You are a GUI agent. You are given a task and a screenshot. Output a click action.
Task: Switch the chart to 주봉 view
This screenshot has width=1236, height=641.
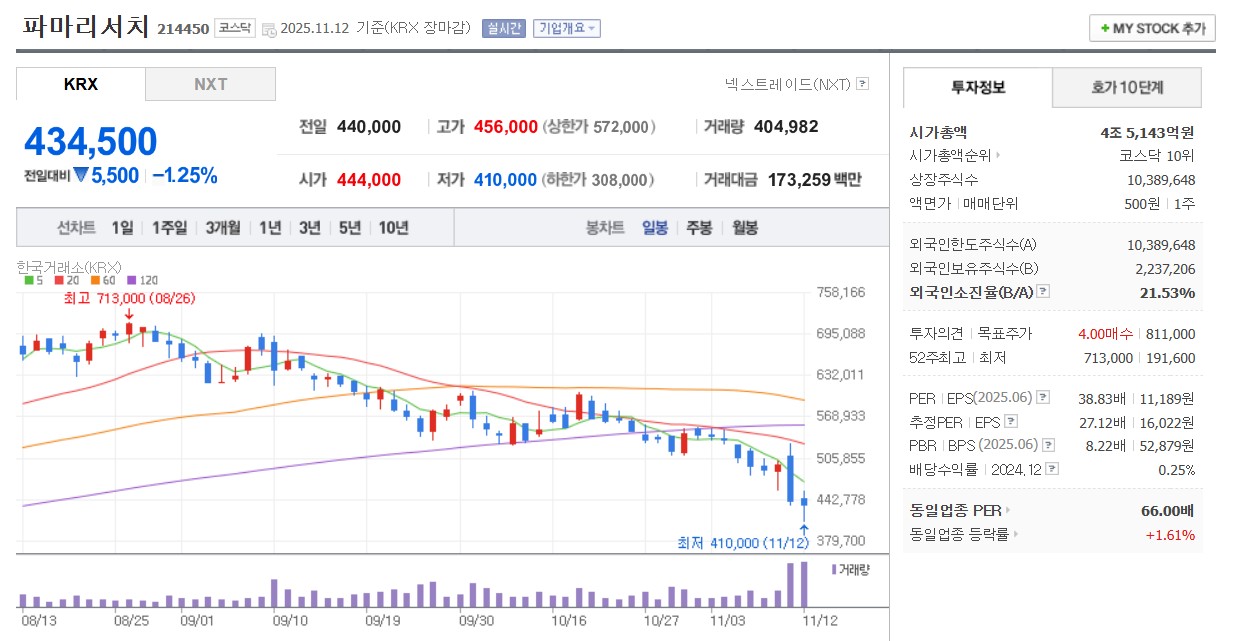click(699, 228)
